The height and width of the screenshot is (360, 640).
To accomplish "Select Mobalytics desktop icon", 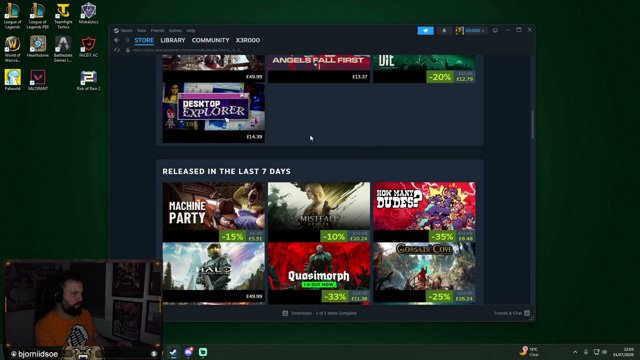I will (x=88, y=13).
